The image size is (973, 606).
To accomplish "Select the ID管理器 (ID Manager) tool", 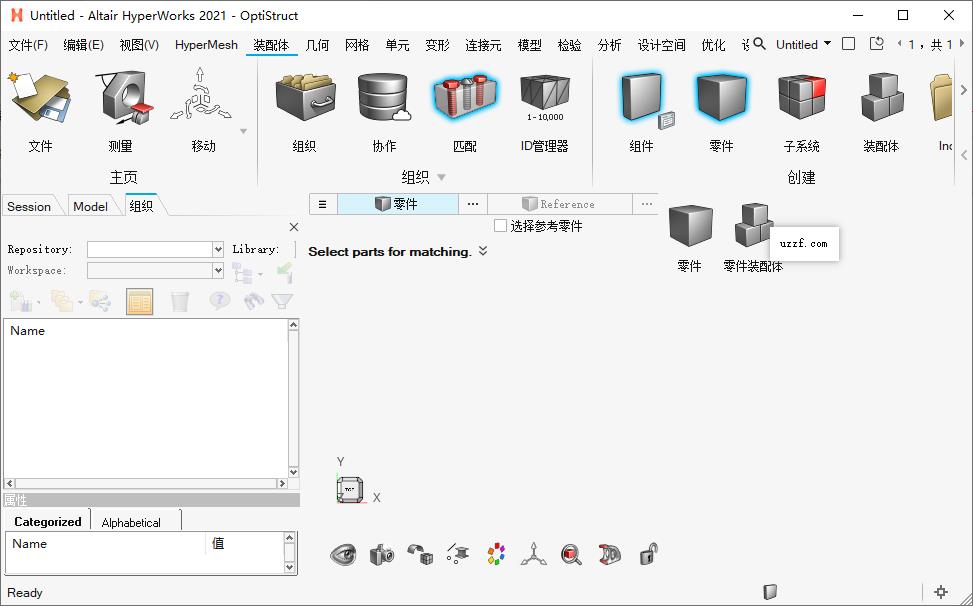I will click(543, 110).
